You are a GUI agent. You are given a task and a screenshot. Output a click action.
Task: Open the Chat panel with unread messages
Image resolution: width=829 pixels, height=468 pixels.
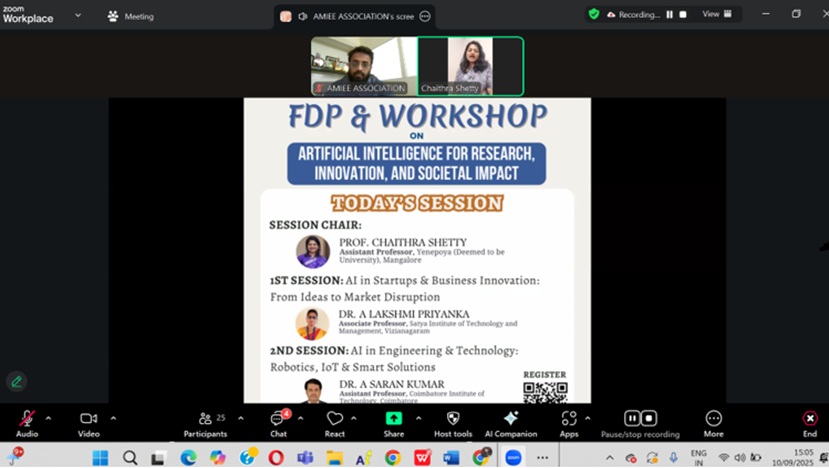278,419
